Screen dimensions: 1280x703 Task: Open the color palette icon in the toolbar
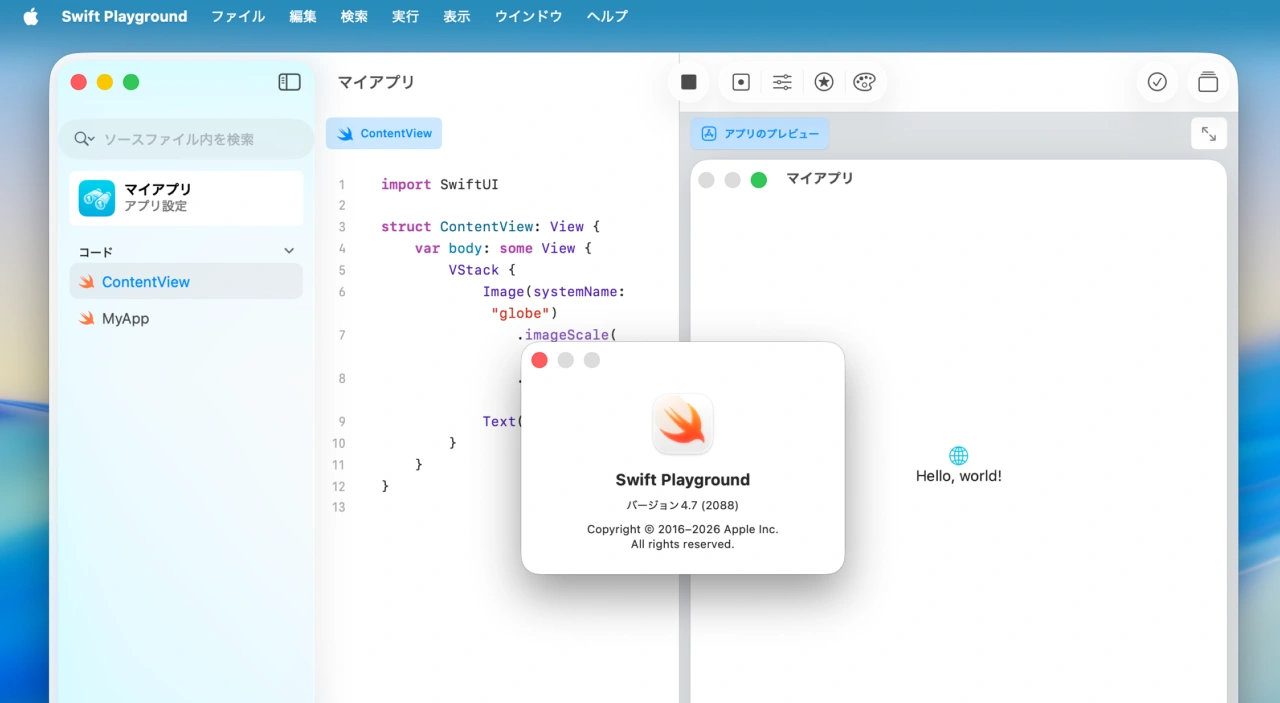point(864,82)
